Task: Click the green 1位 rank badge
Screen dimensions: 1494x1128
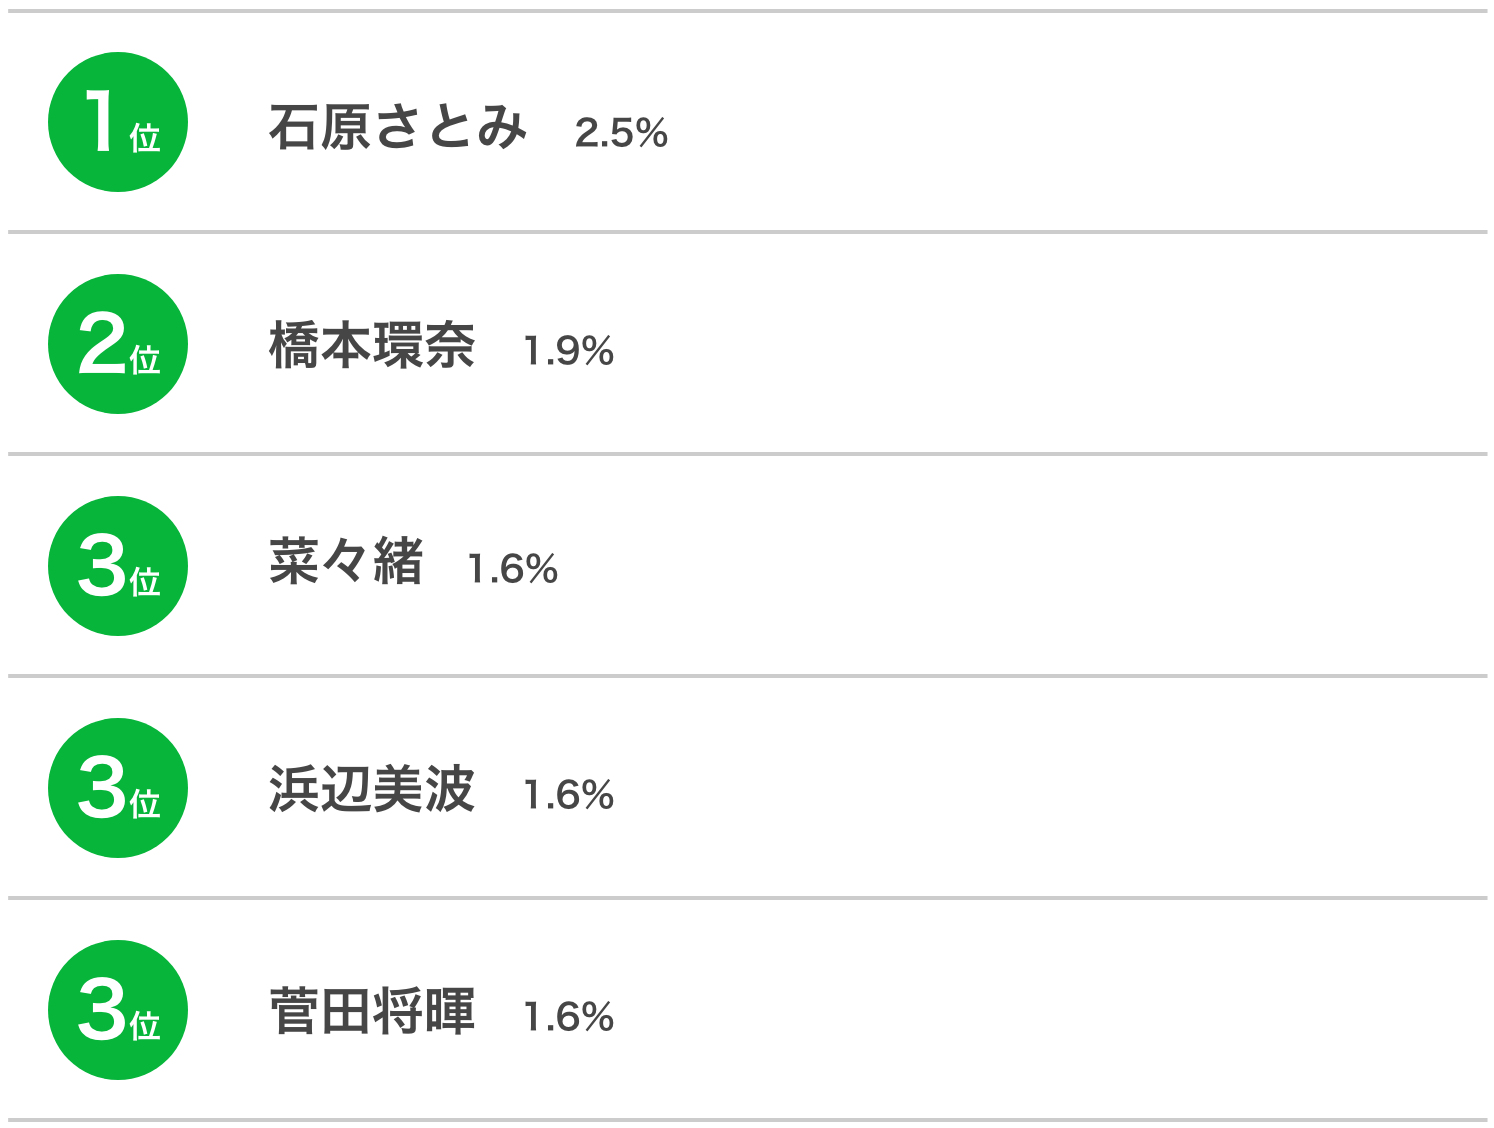Action: 118,122
